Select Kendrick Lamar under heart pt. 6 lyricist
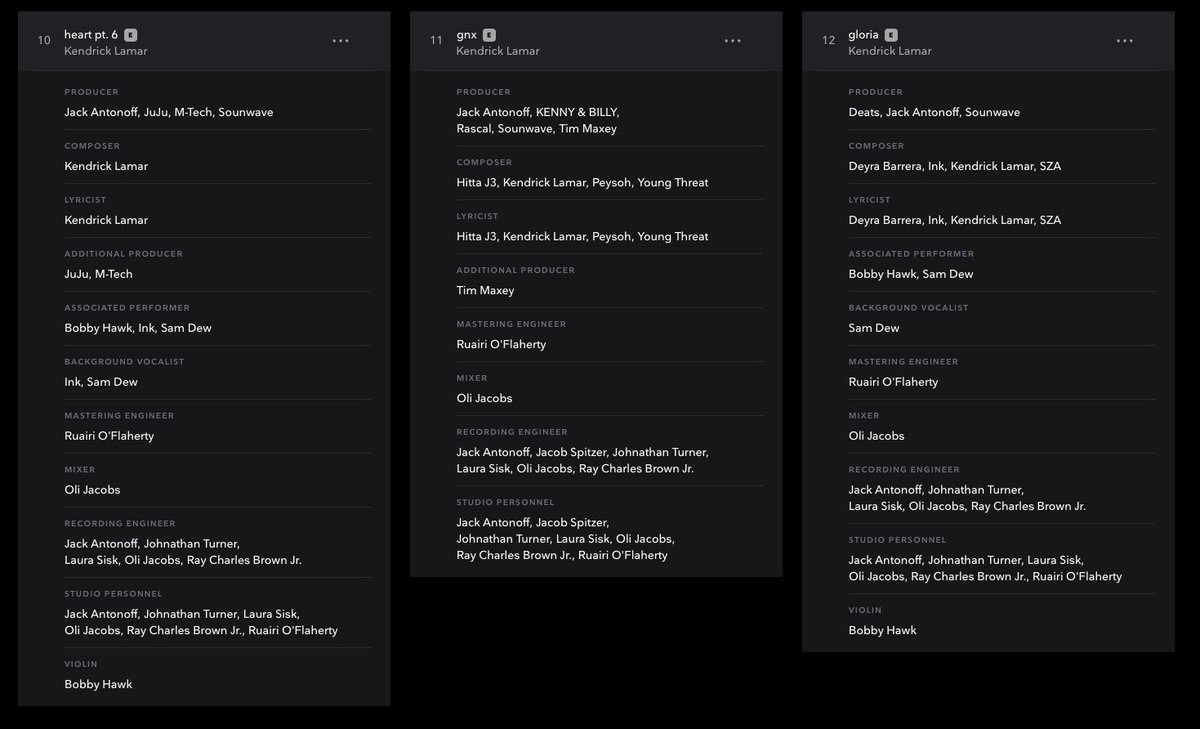 [x=106, y=220]
